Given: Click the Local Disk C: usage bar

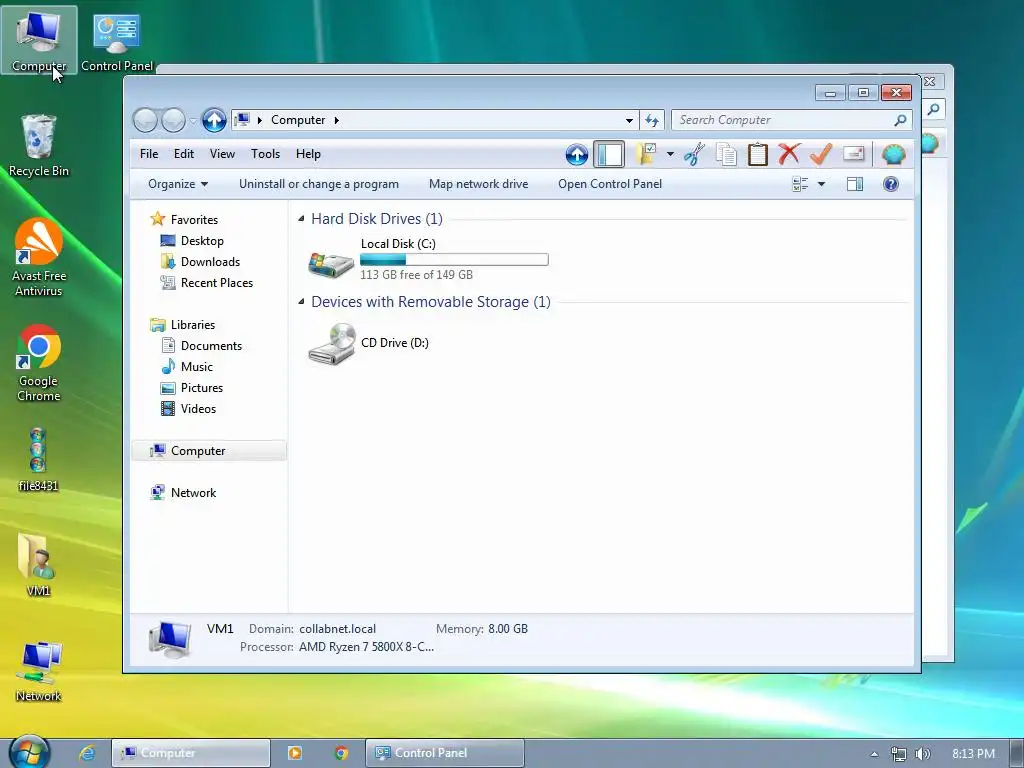Looking at the screenshot, I should click(x=454, y=260).
